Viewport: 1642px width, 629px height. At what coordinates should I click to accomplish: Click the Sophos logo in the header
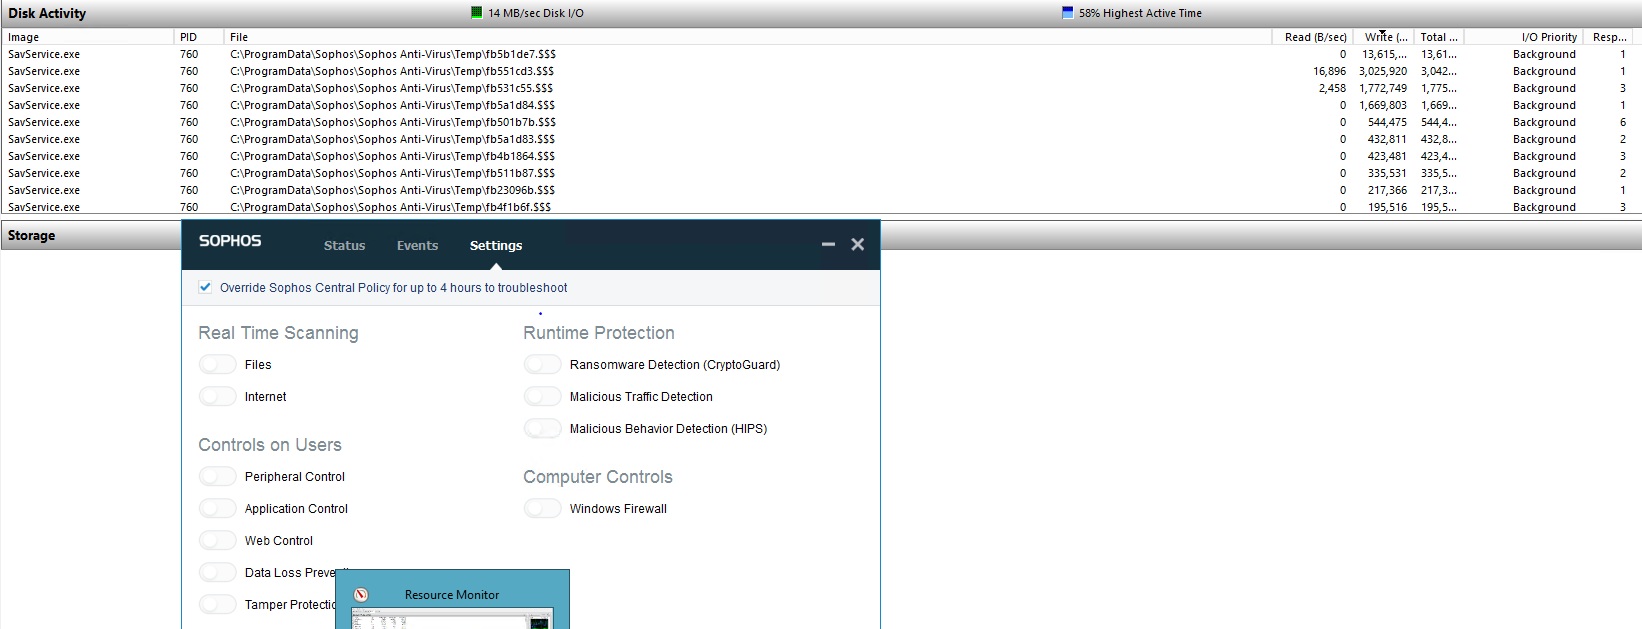230,241
